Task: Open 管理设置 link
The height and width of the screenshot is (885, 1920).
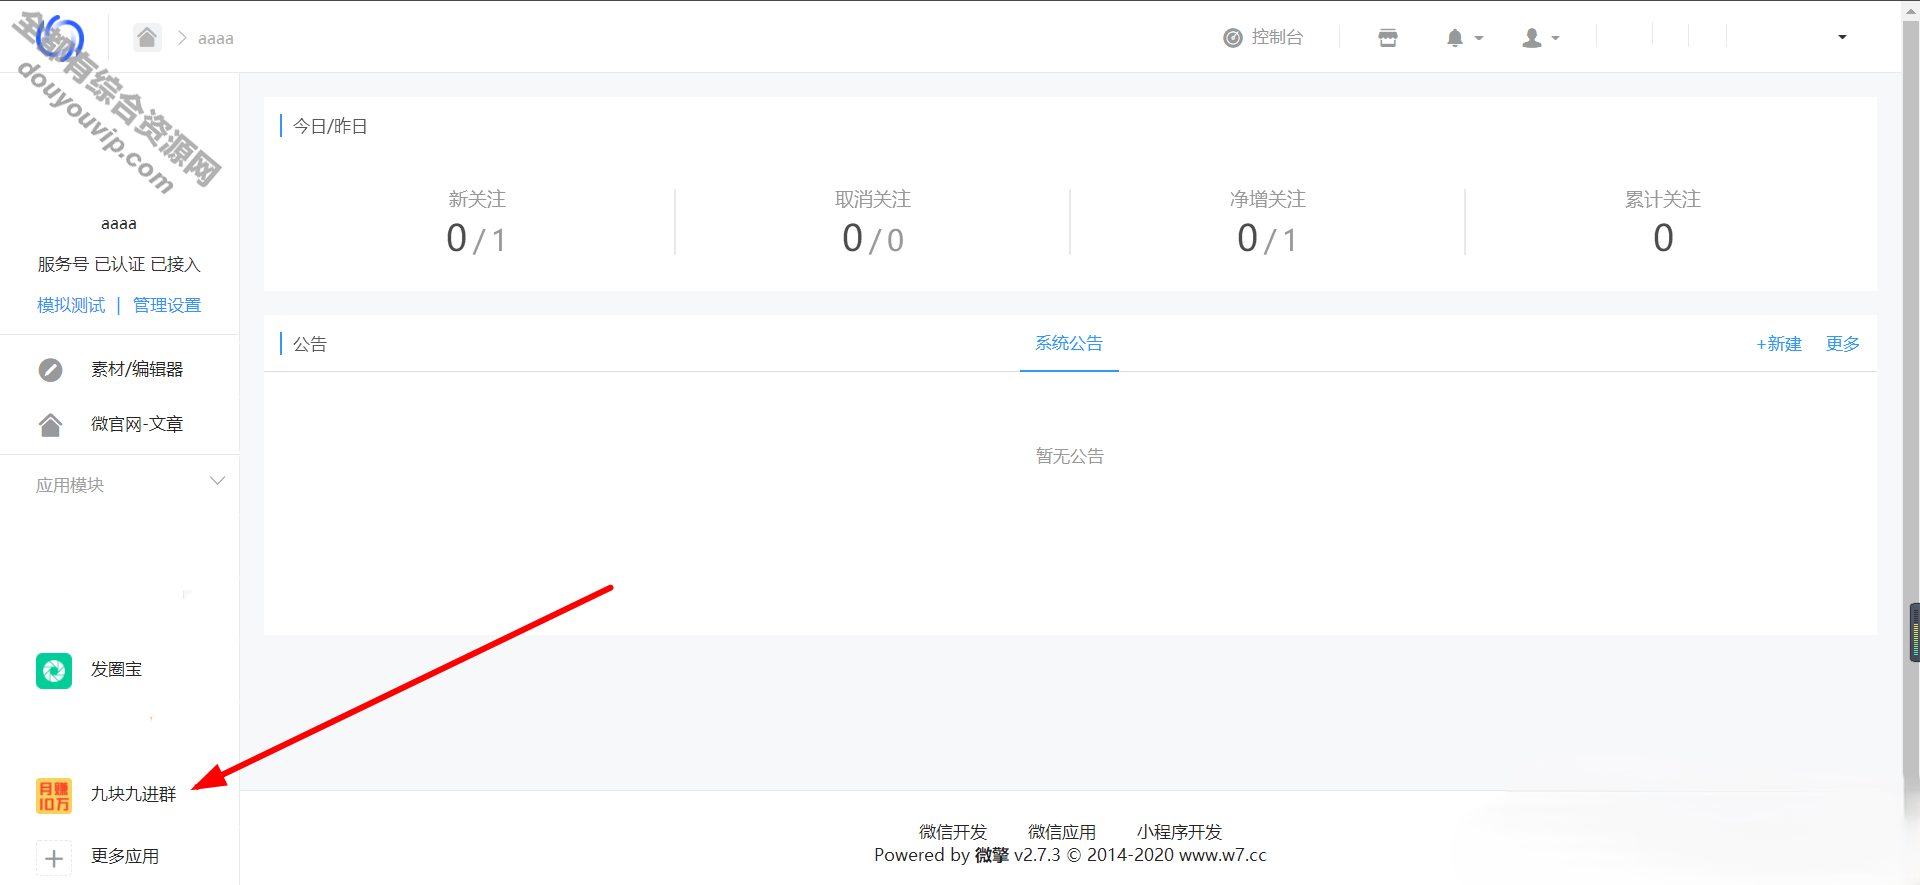Action: coord(167,305)
